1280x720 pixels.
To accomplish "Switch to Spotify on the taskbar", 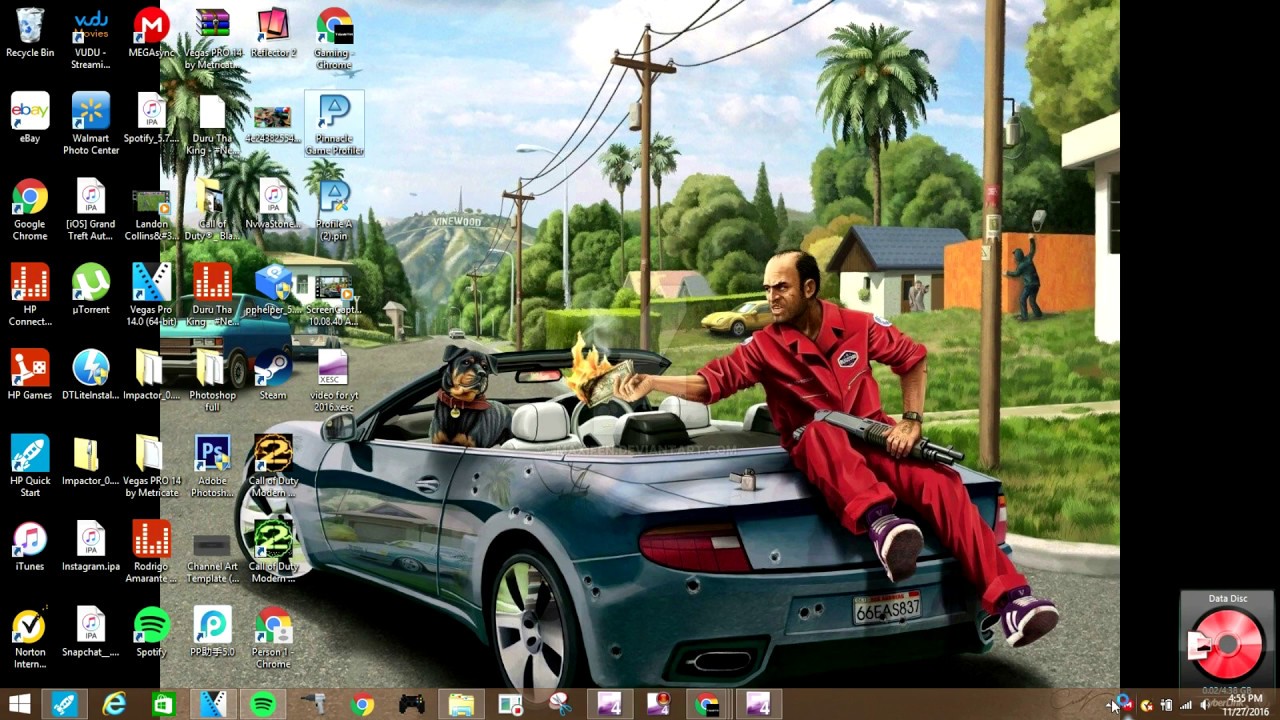I will tap(263, 704).
